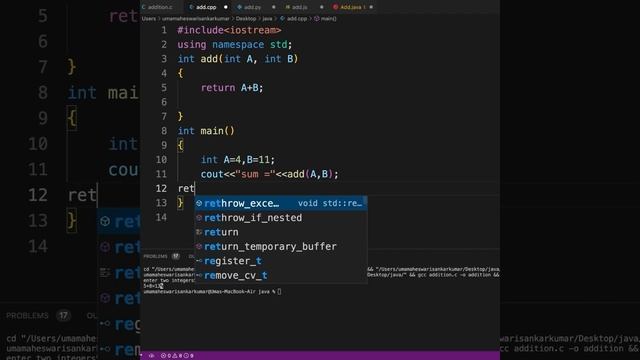This screenshot has width=640, height=360.
Task: Select the return keyword suggestion
Action: point(281,232)
